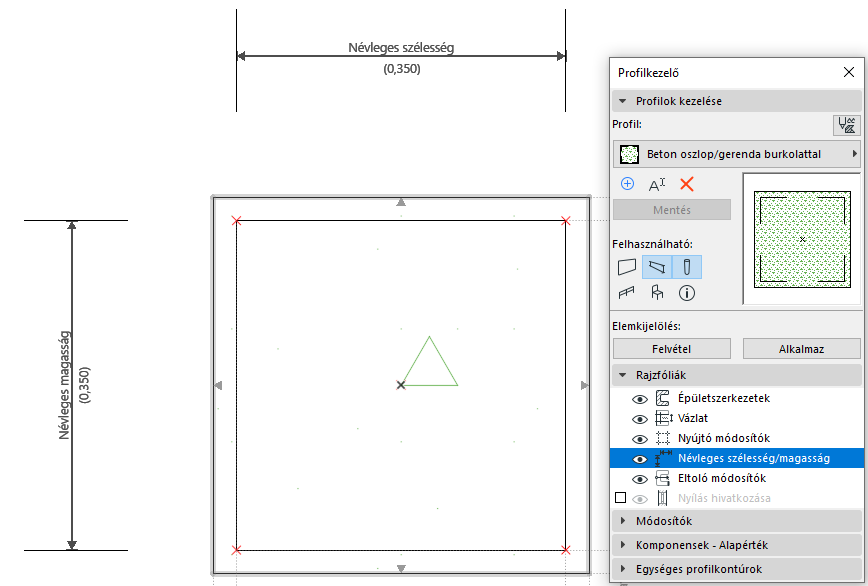Click the top stretch arrow on the profile
The height and width of the screenshot is (586, 868).
pyautogui.click(x=401, y=203)
